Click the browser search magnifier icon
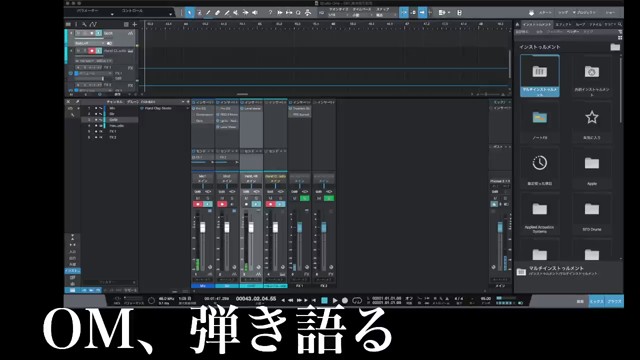640x360 pixels. tap(620, 24)
